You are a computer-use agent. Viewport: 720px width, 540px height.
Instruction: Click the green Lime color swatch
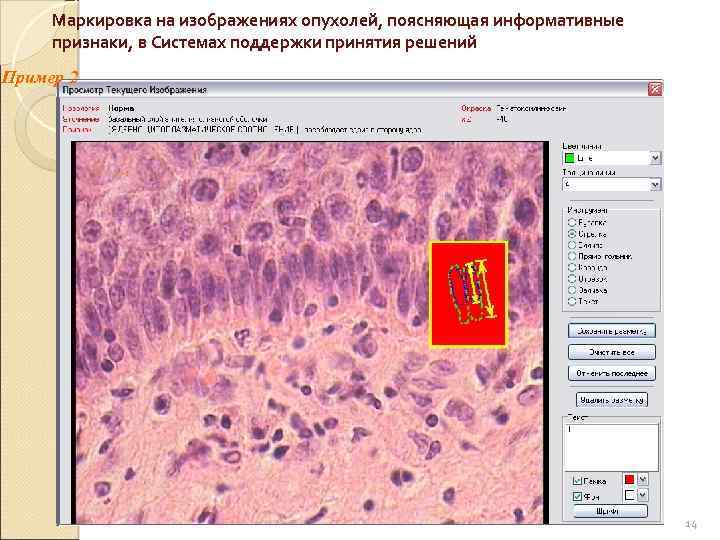[569, 158]
